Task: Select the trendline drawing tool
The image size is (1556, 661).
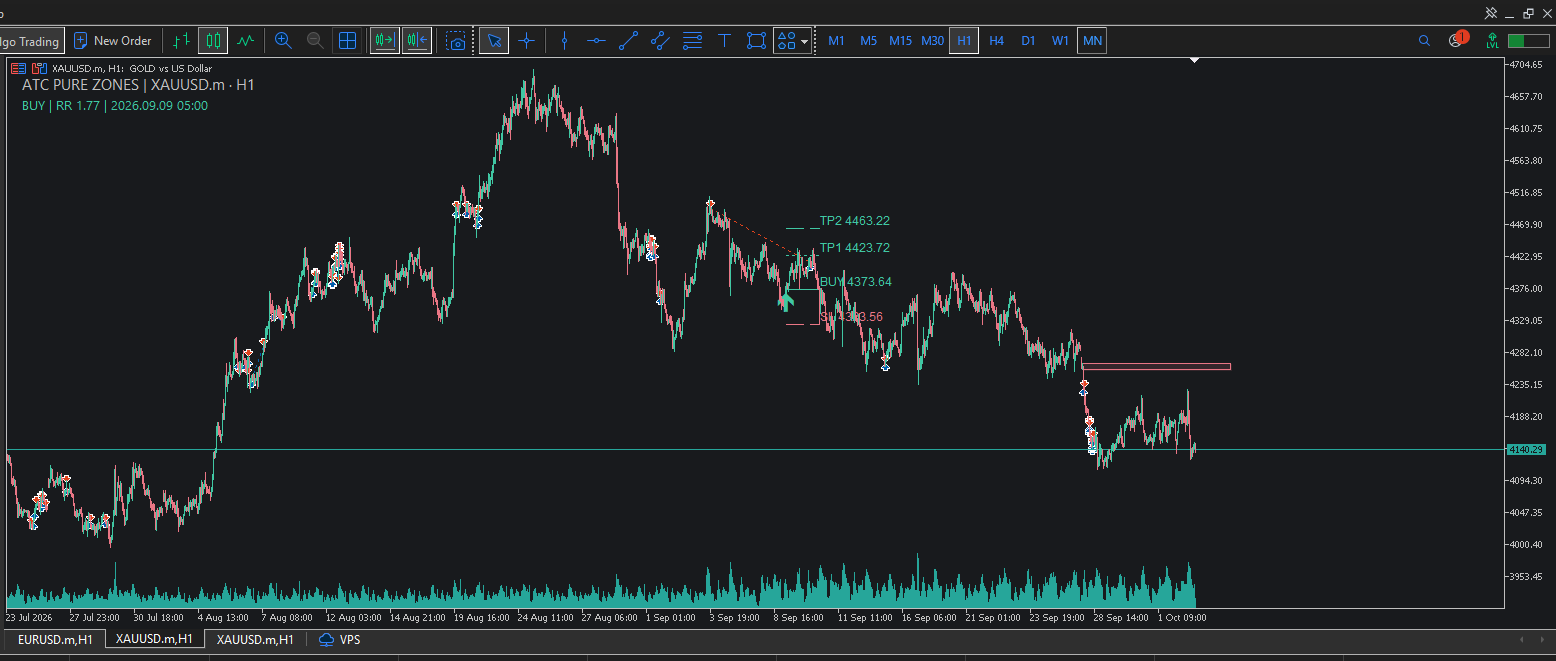Action: [628, 41]
